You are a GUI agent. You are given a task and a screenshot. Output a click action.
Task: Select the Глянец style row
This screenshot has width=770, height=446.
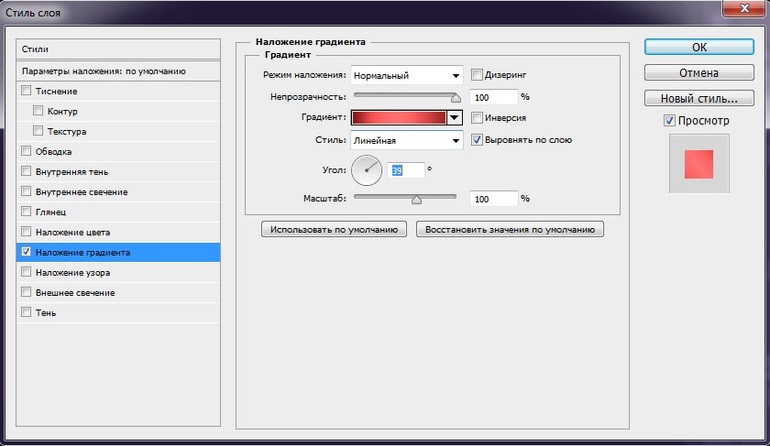pyautogui.click(x=118, y=212)
